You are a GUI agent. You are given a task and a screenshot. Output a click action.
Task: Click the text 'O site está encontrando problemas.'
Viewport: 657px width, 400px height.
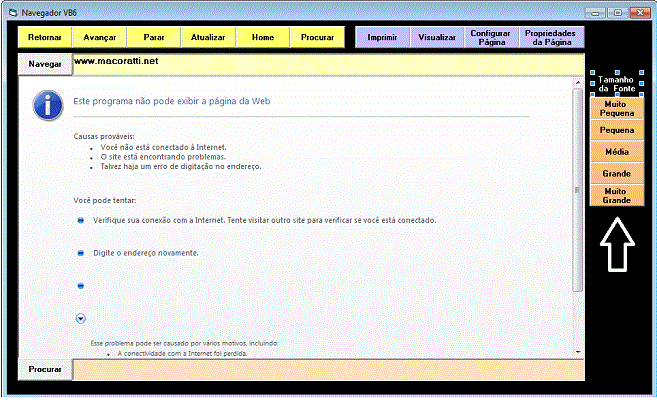163,157
